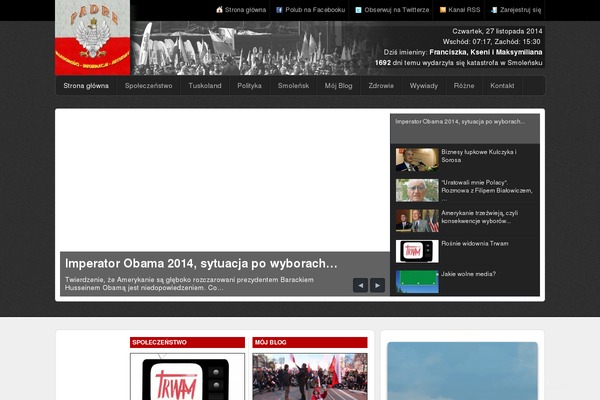The width and height of the screenshot is (600, 400).
Task: Open the Społeczeństwo menu item
Action: click(148, 86)
